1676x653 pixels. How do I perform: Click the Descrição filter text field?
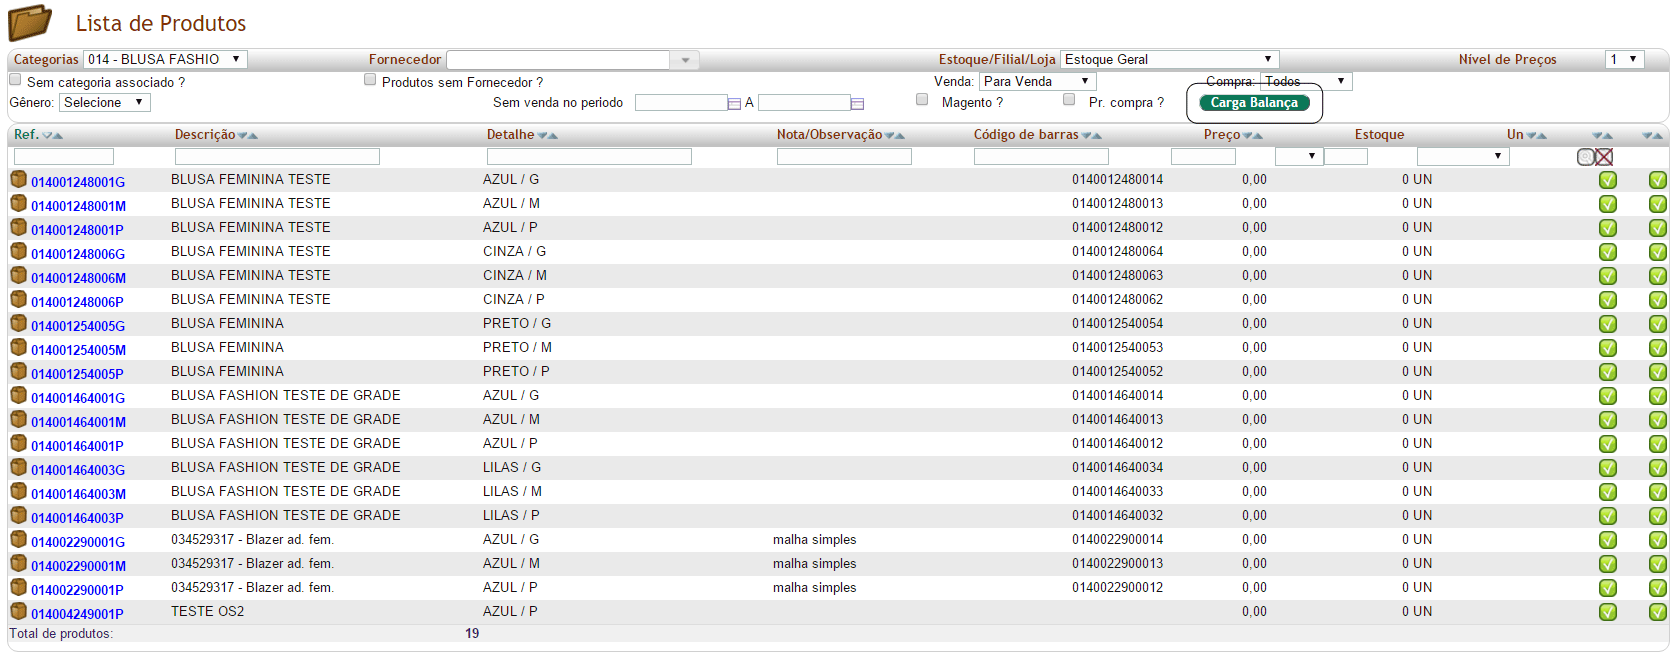click(277, 157)
